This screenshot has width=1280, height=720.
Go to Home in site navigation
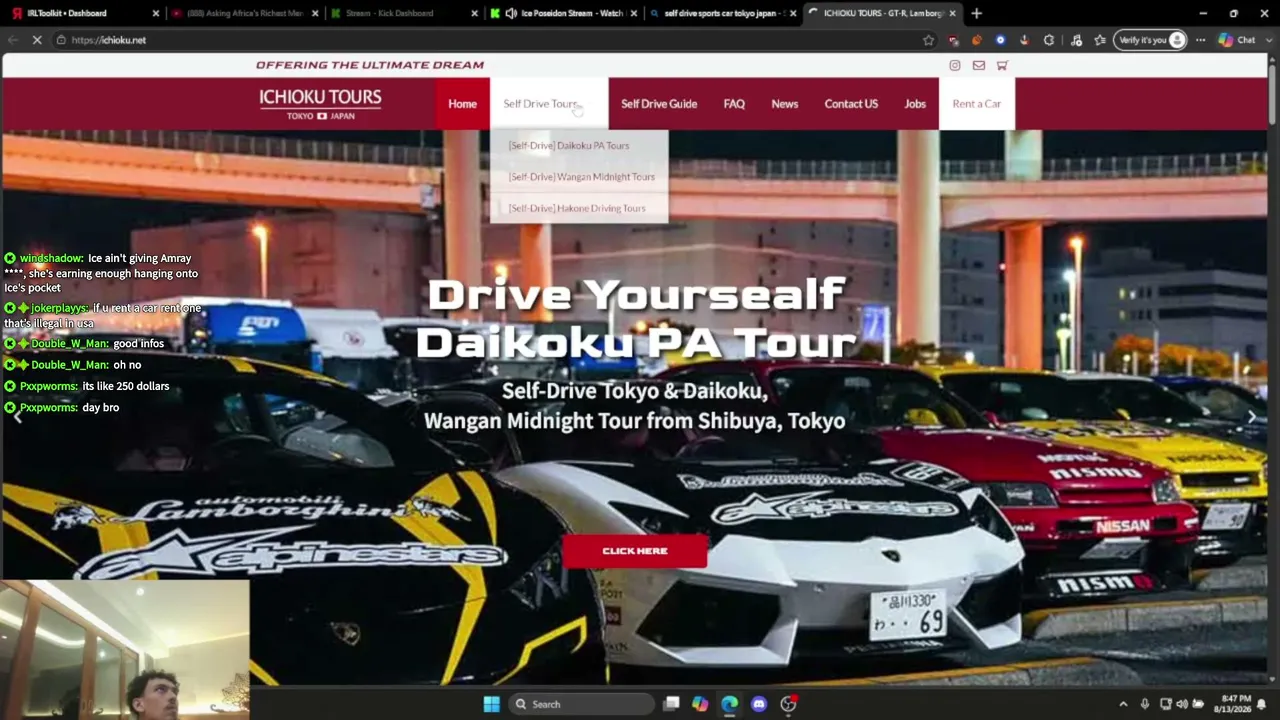(462, 104)
